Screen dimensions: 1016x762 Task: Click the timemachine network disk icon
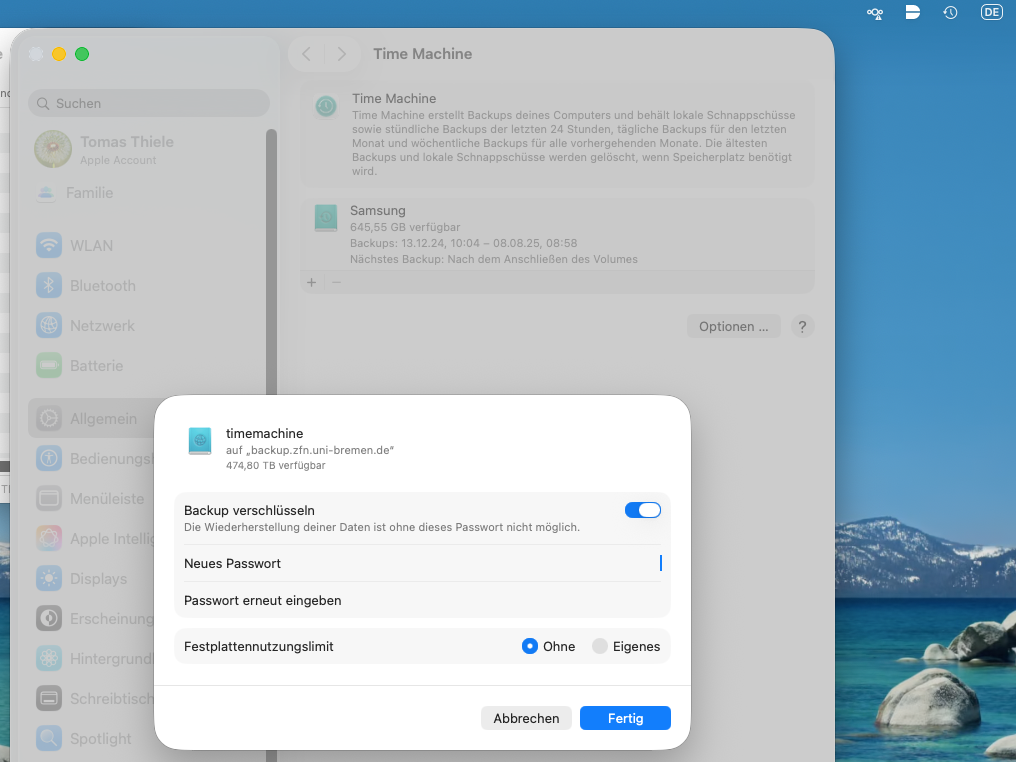pos(200,441)
